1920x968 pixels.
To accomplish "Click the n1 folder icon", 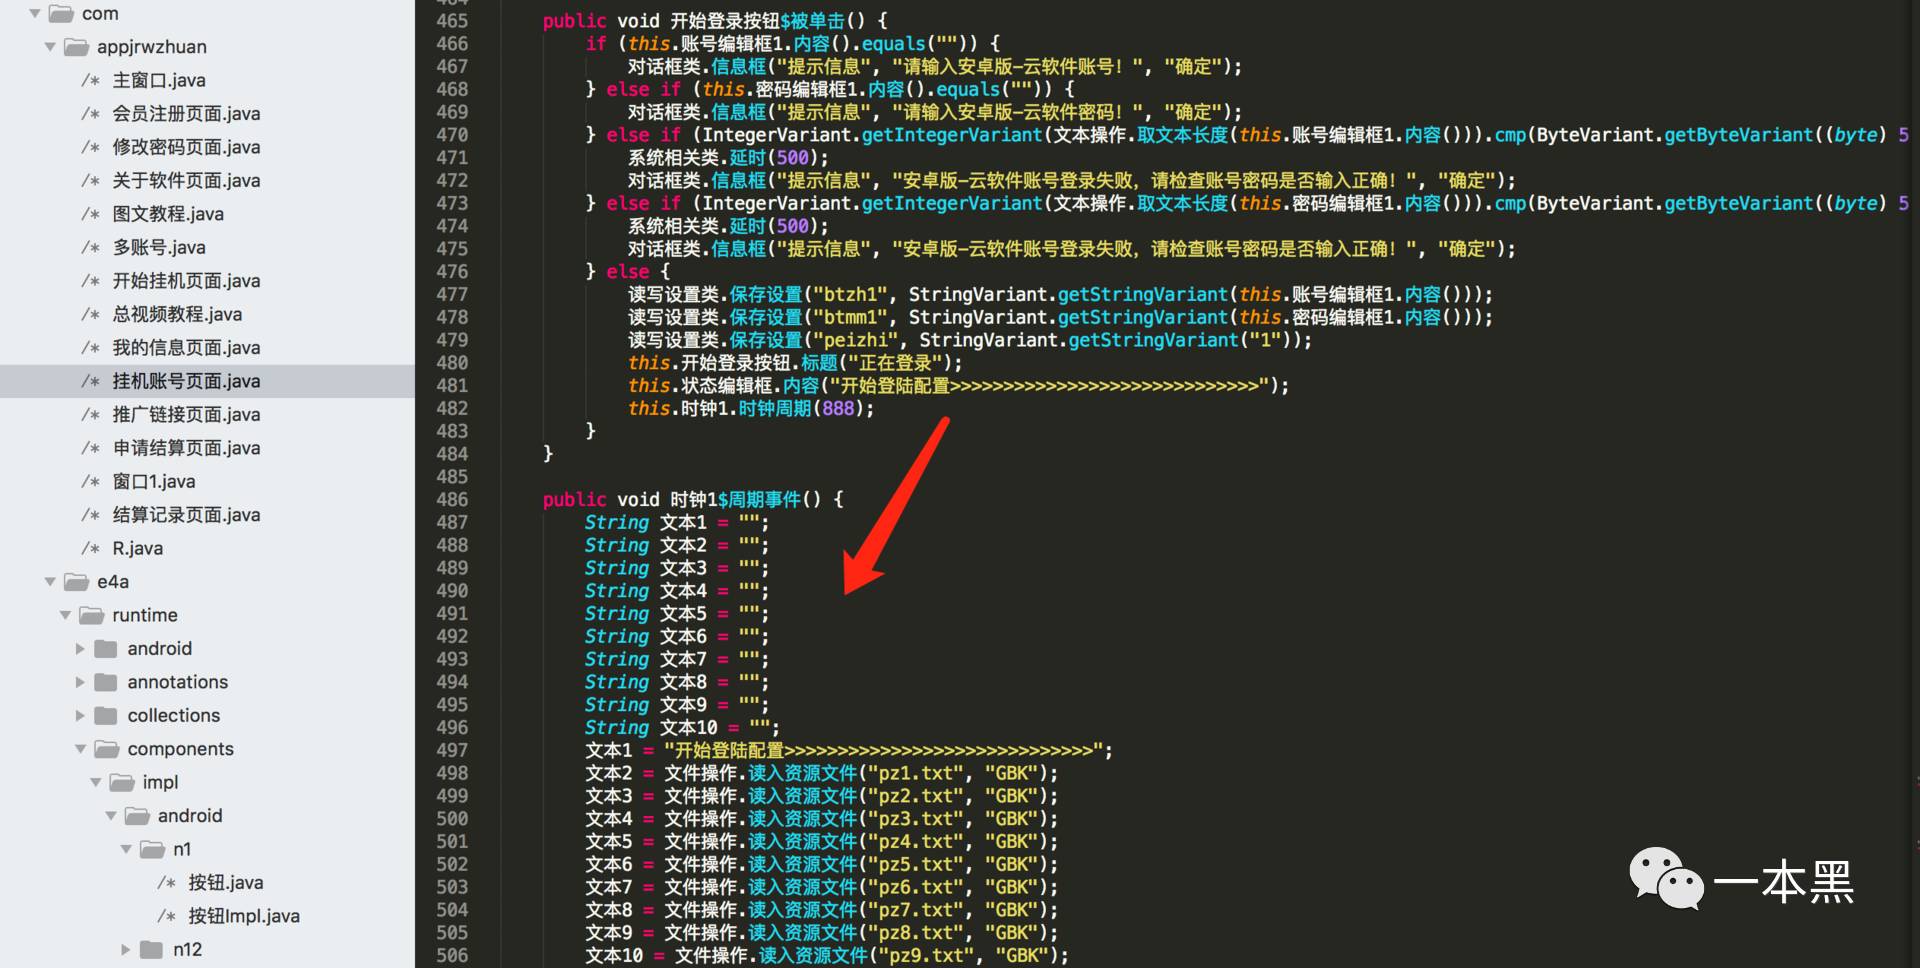I will [x=154, y=849].
